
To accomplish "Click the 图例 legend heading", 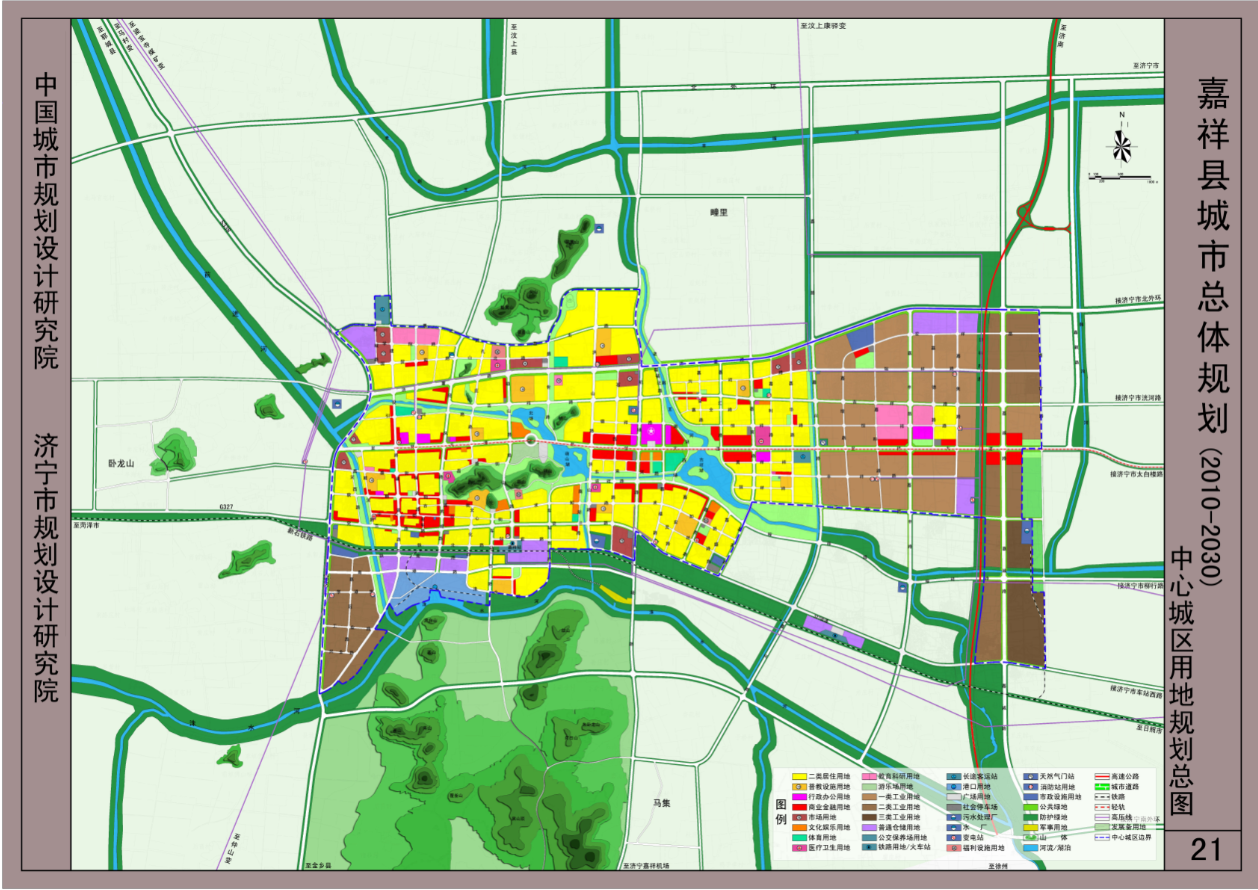I will [780, 811].
